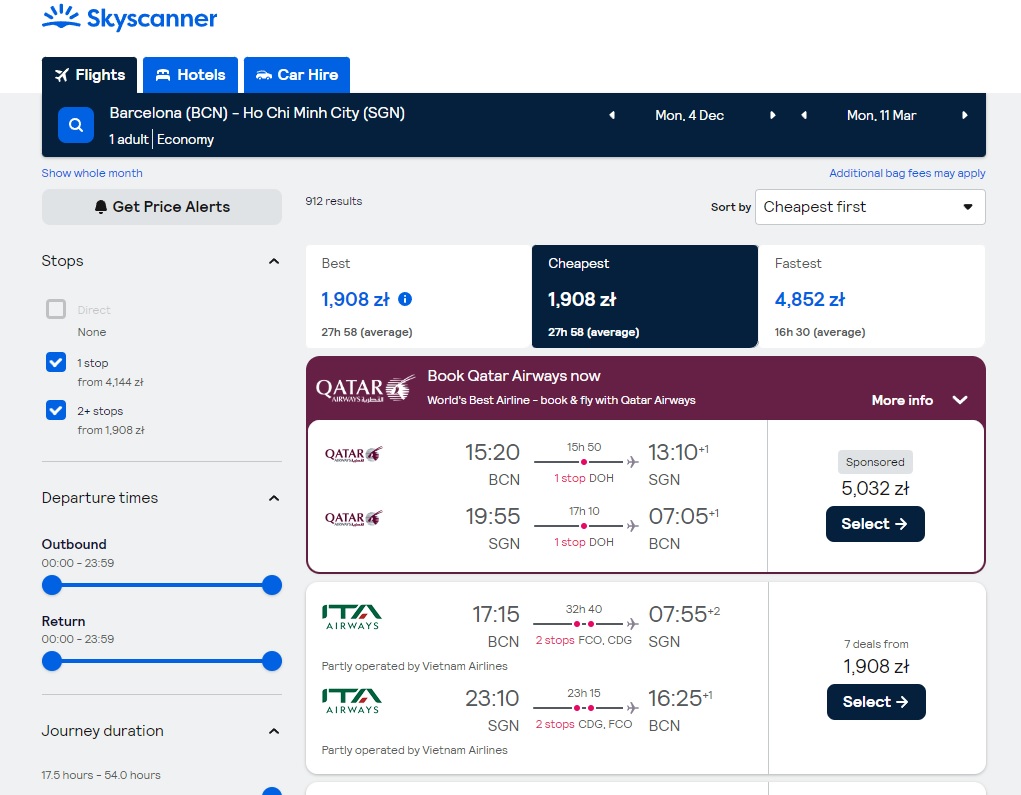The width and height of the screenshot is (1021, 795).
Task: Click Barcelona – Ho Chi Minh City route field
Action: [257, 113]
